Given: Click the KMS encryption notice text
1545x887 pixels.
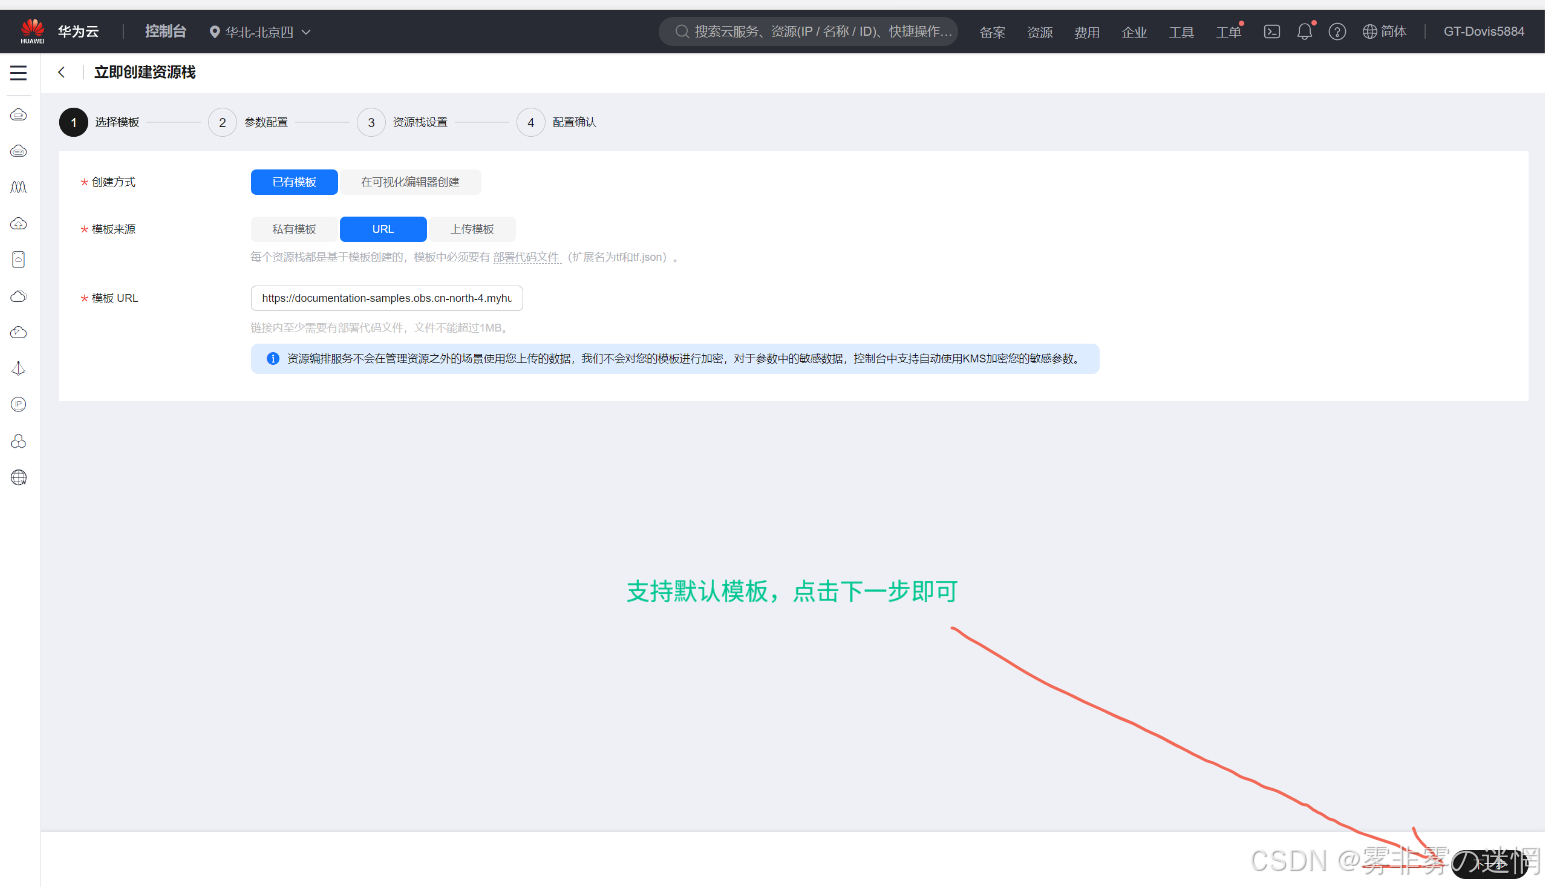Looking at the screenshot, I should tap(685, 359).
